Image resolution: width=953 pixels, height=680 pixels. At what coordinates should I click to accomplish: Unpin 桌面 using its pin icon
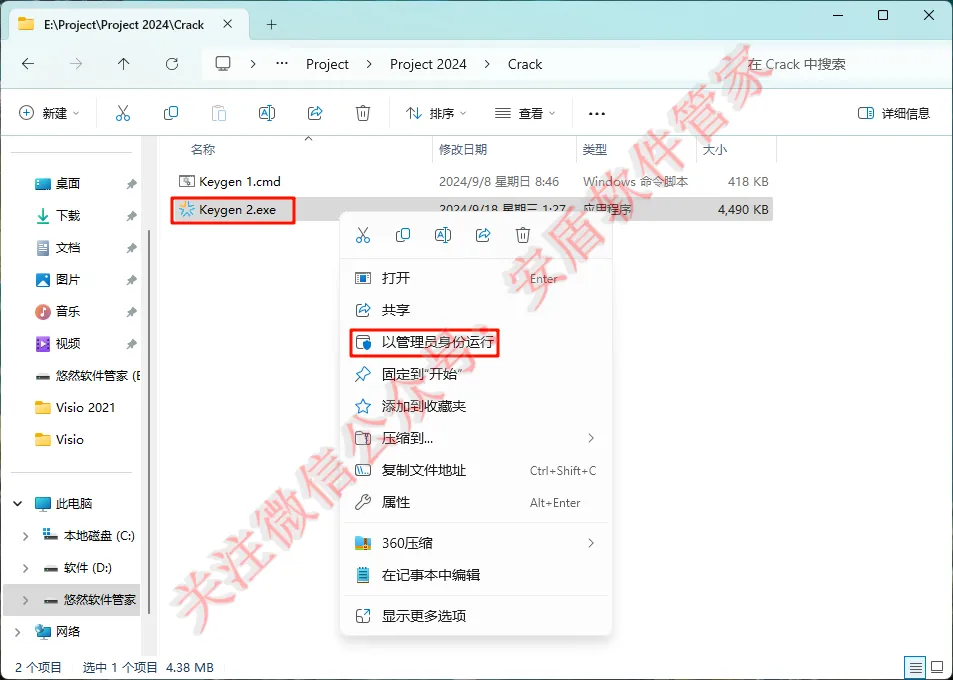[131, 184]
